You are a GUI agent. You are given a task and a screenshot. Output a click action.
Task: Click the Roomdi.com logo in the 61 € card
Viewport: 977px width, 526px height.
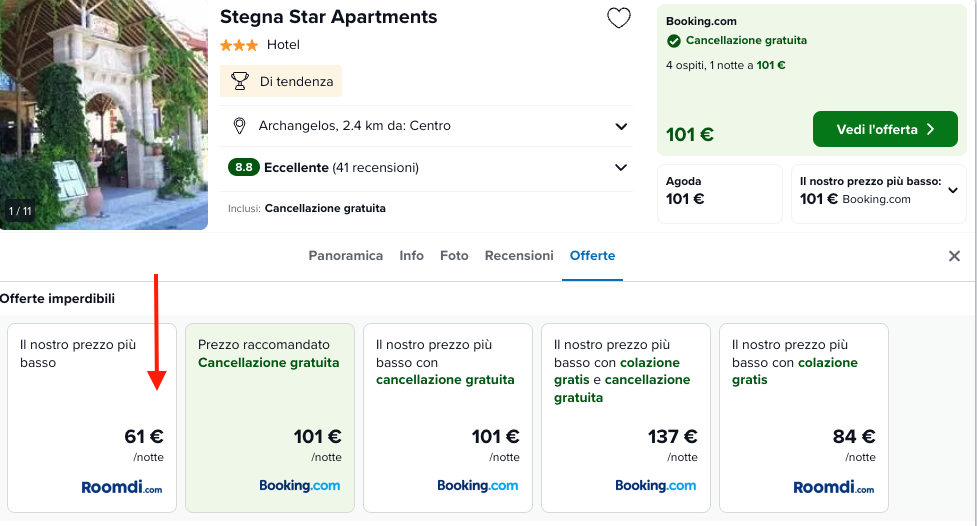click(x=122, y=487)
